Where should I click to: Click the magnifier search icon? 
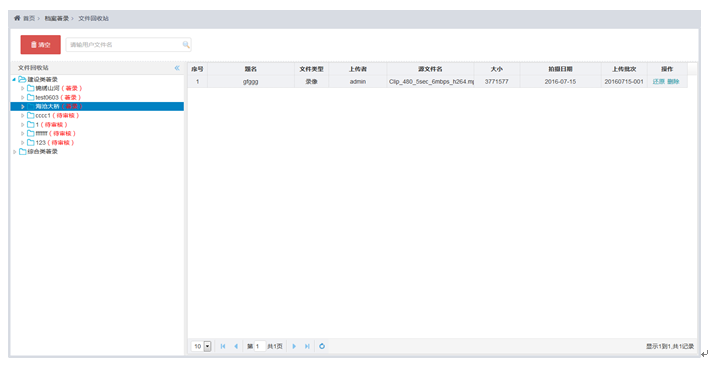[186, 44]
